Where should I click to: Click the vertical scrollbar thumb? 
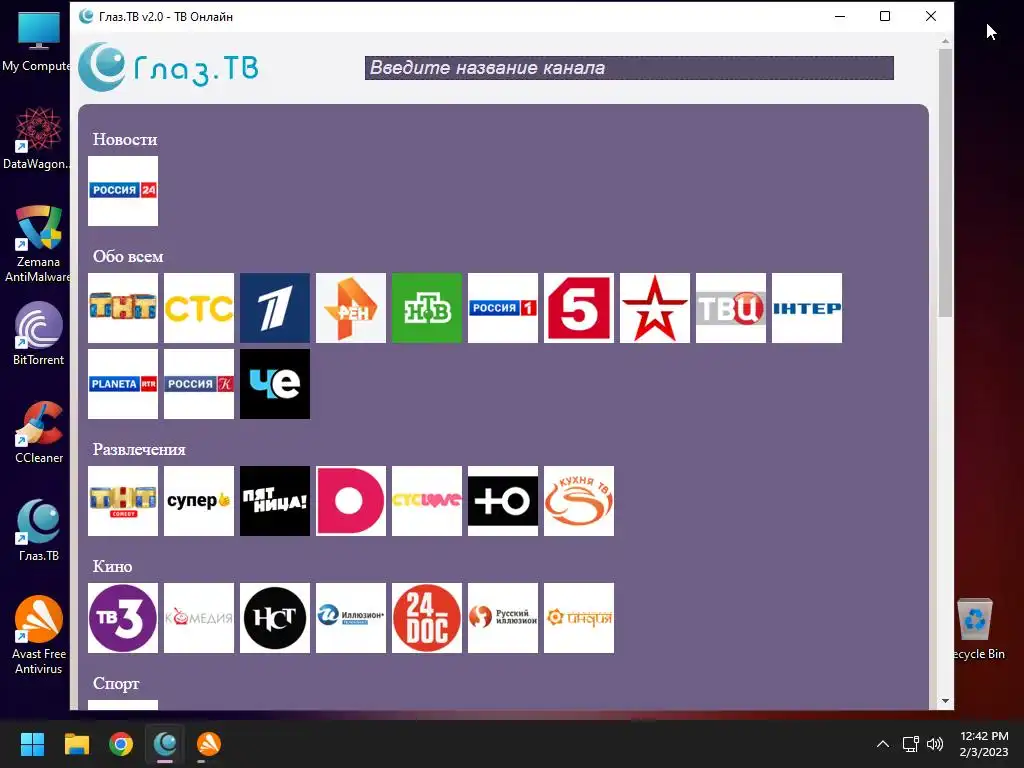coord(945,183)
